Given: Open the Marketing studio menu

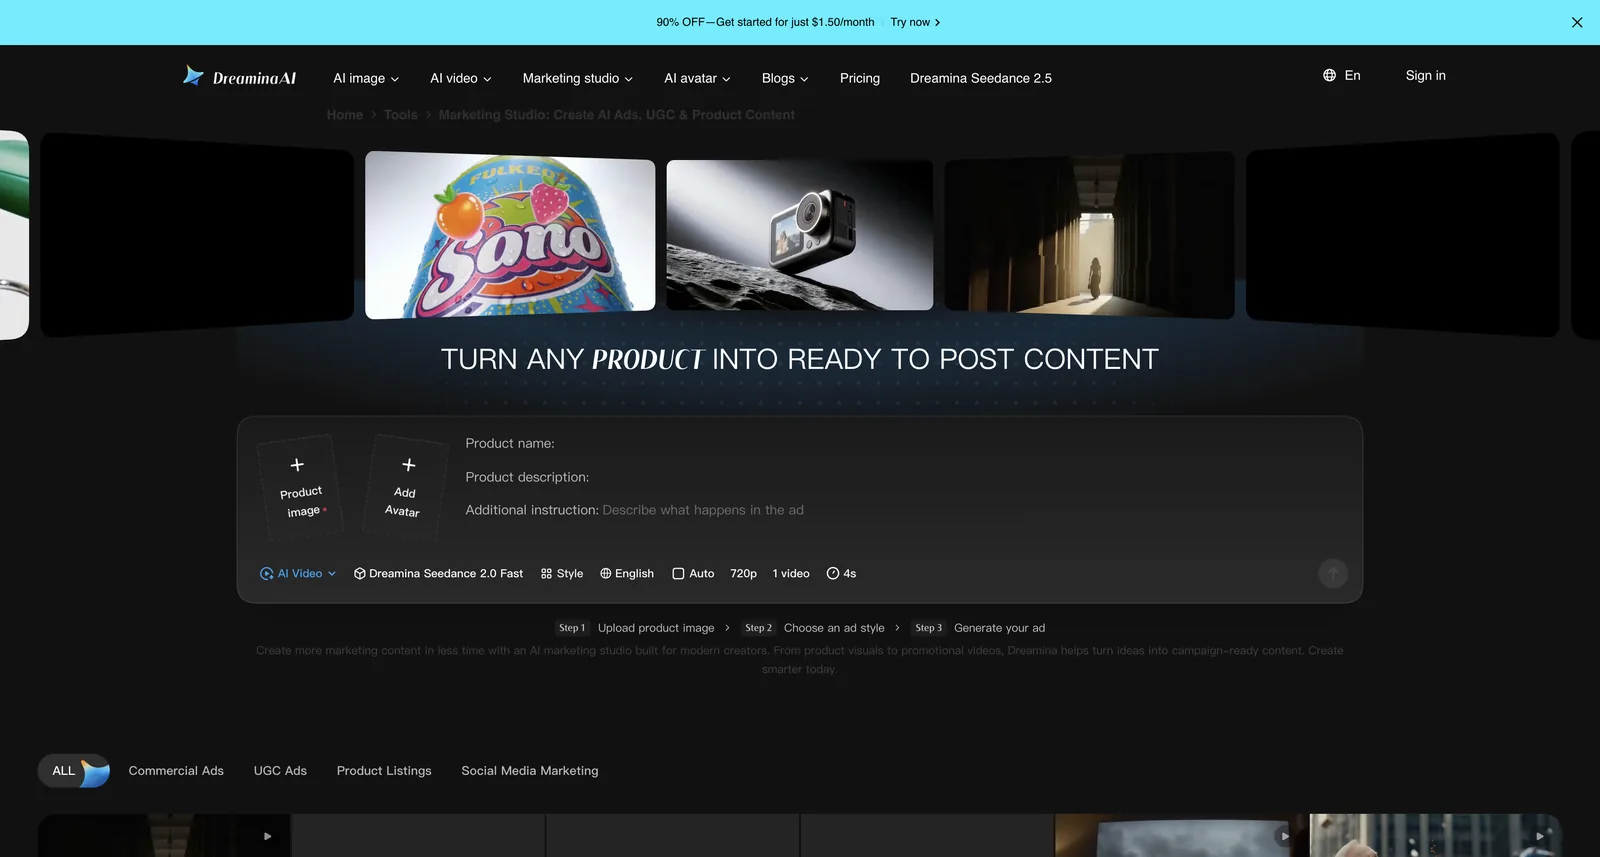Looking at the screenshot, I should [x=578, y=78].
